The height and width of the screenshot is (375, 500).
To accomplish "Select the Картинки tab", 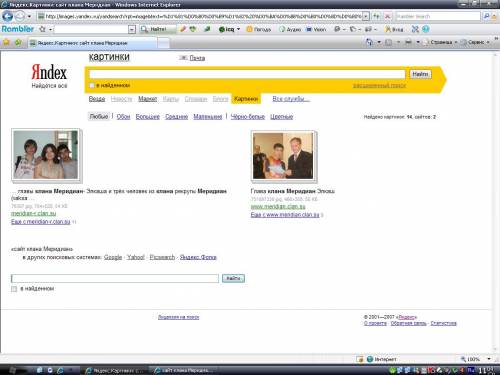I will pos(246,99).
